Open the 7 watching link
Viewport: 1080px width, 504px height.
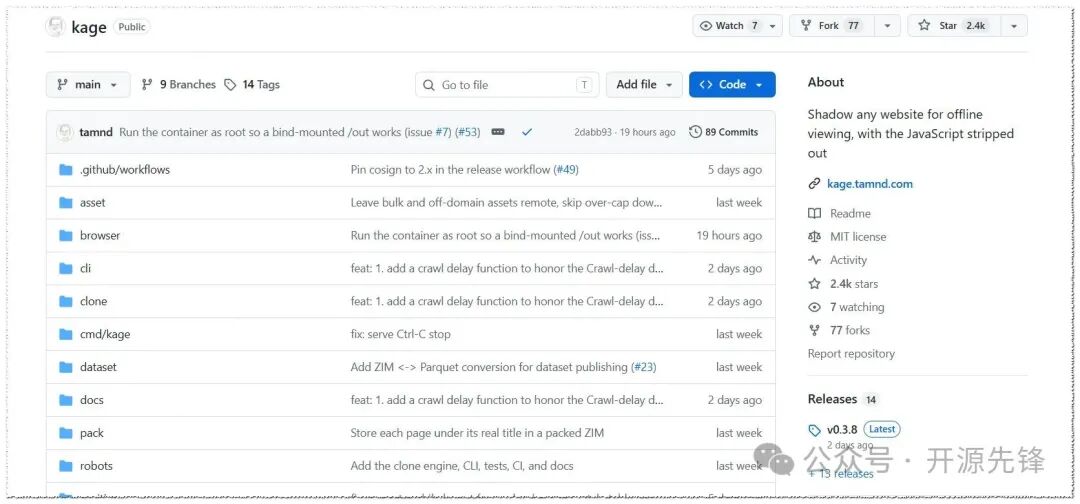(857, 307)
